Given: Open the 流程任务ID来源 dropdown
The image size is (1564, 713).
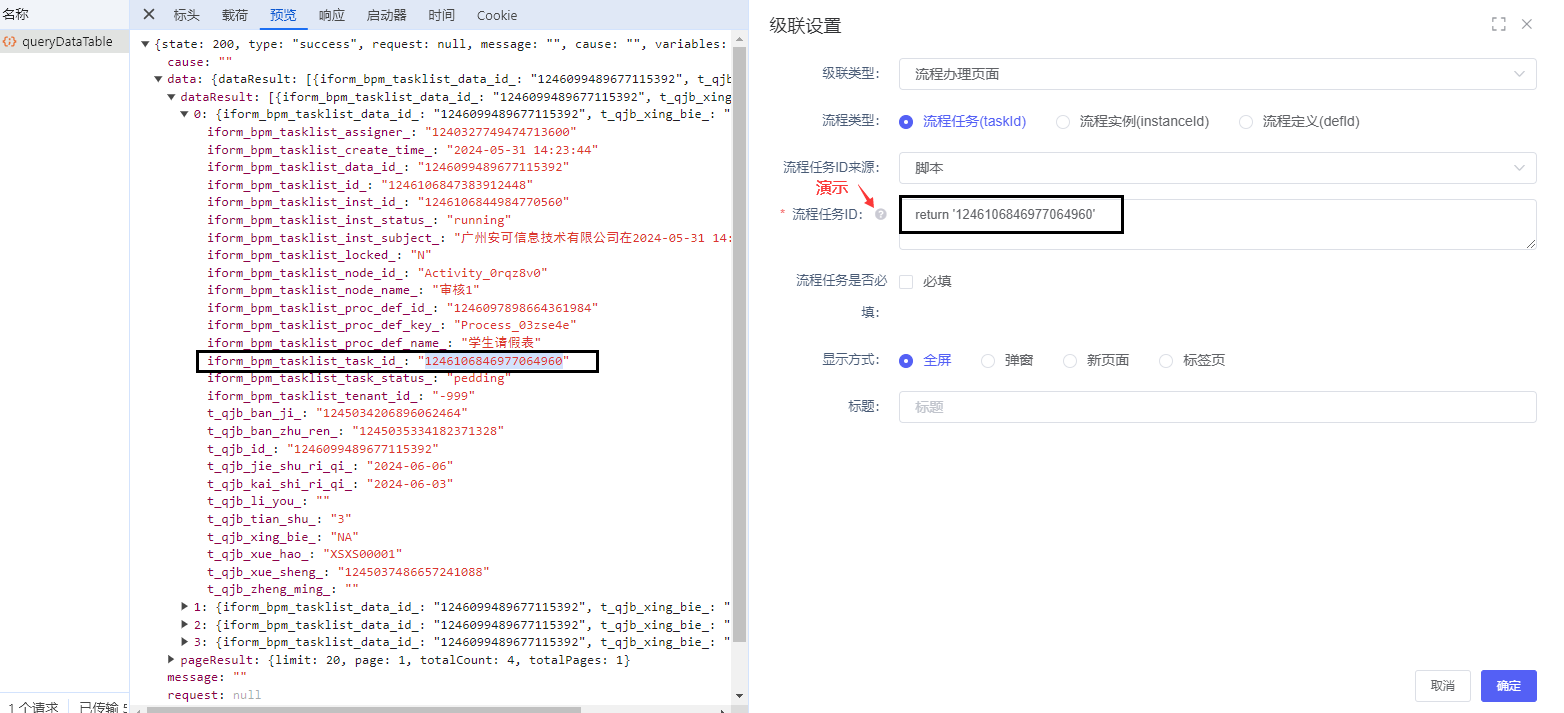Looking at the screenshot, I should pyautogui.click(x=1217, y=168).
